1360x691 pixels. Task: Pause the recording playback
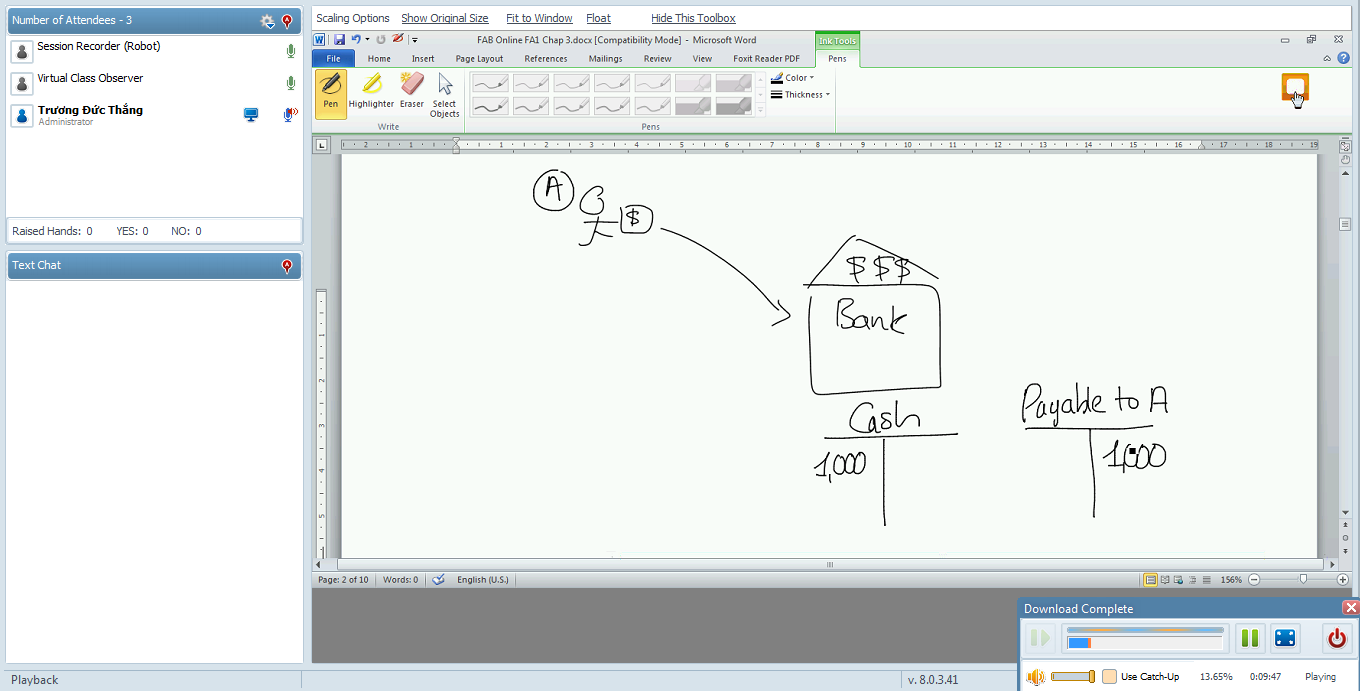tap(1249, 638)
